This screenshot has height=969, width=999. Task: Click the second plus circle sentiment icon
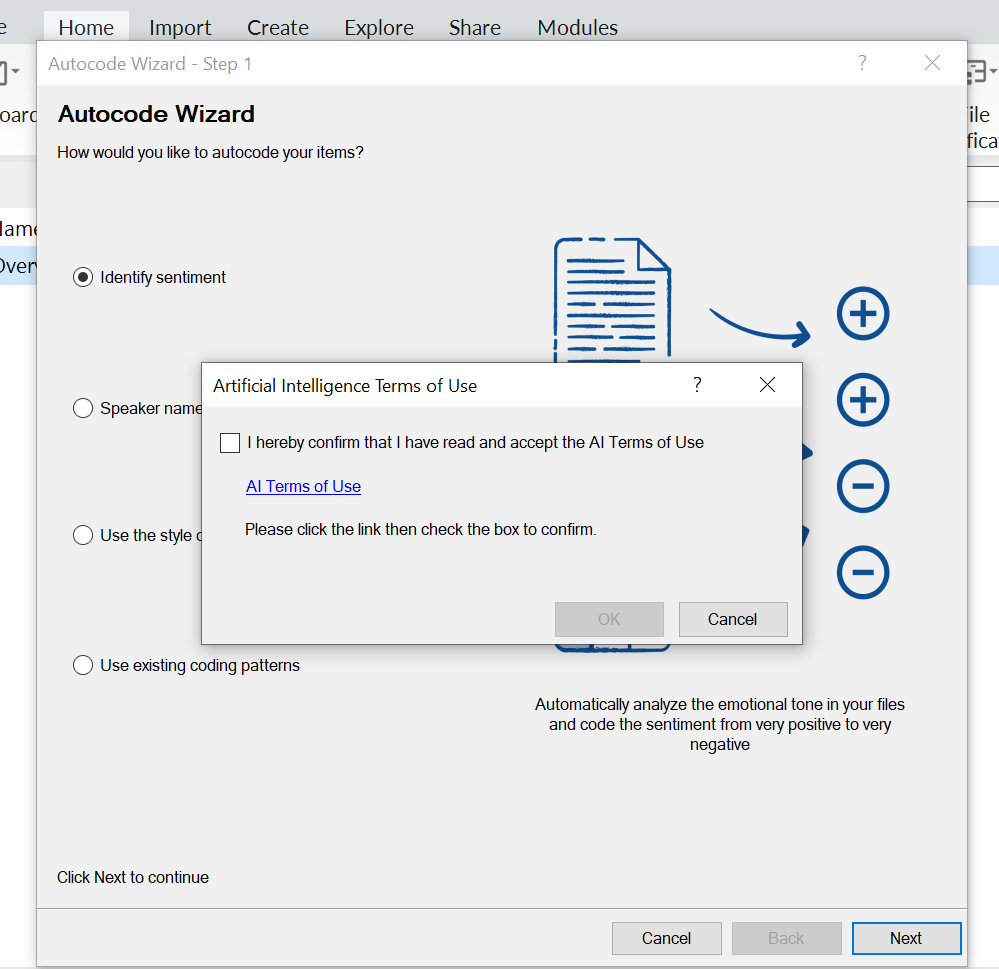click(x=862, y=400)
